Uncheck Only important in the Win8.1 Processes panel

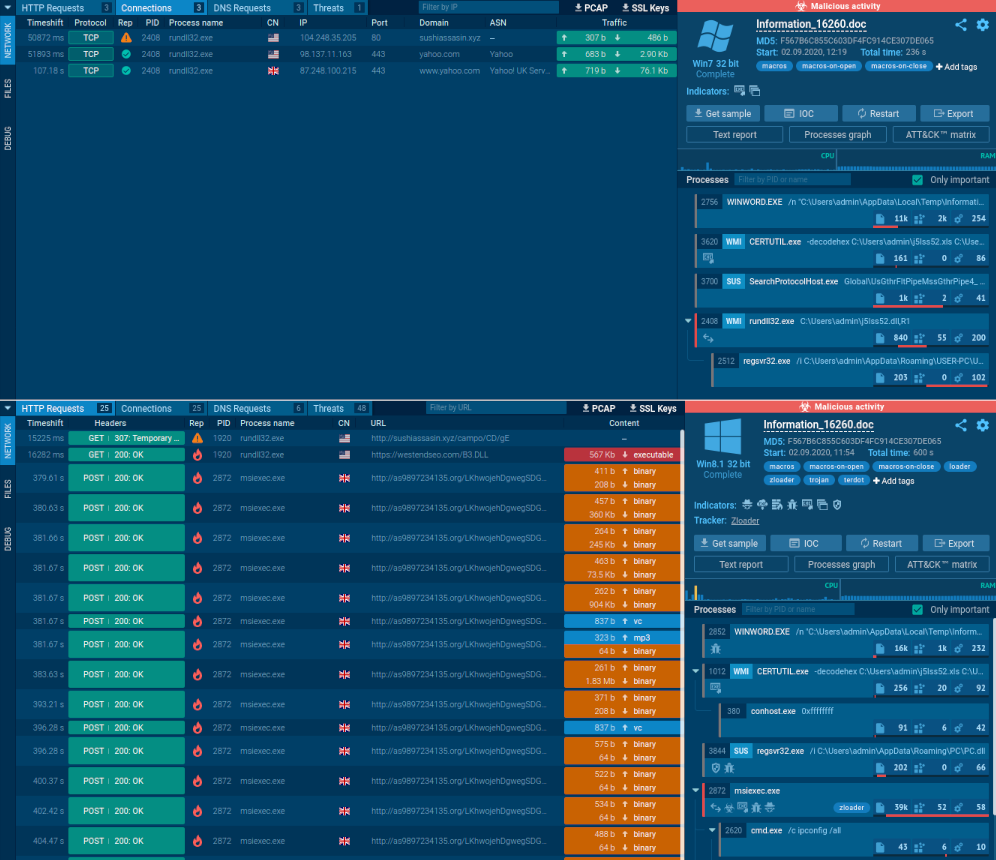point(917,609)
